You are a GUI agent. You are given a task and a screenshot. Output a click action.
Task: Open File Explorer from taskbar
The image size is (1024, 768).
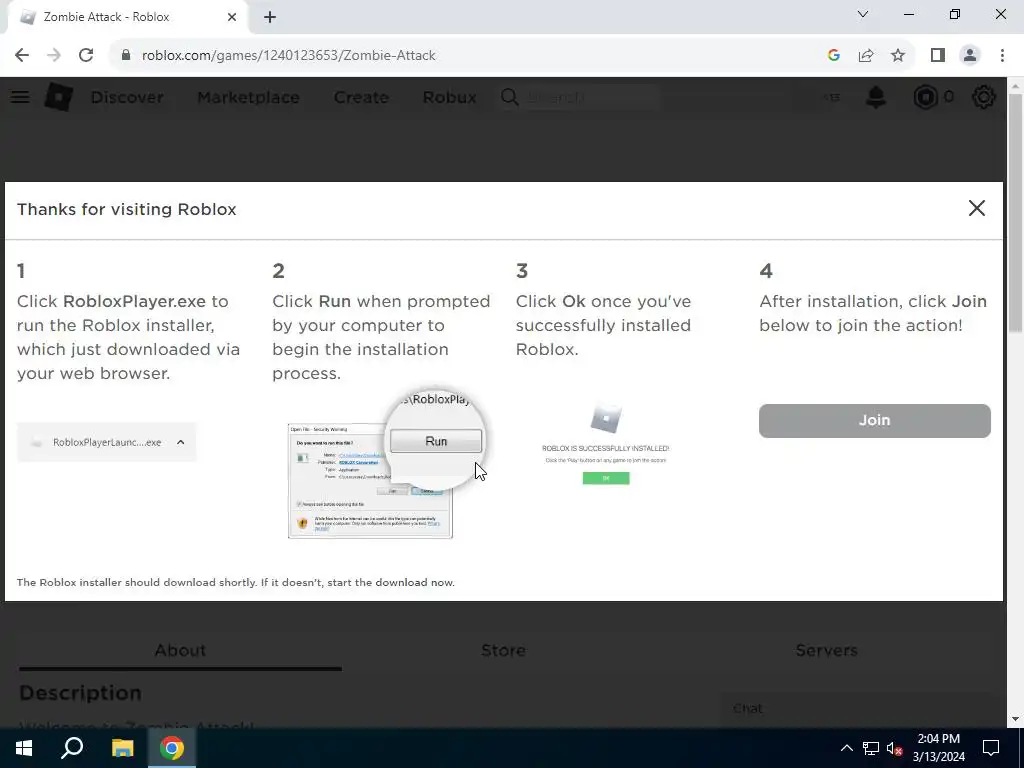[122, 748]
